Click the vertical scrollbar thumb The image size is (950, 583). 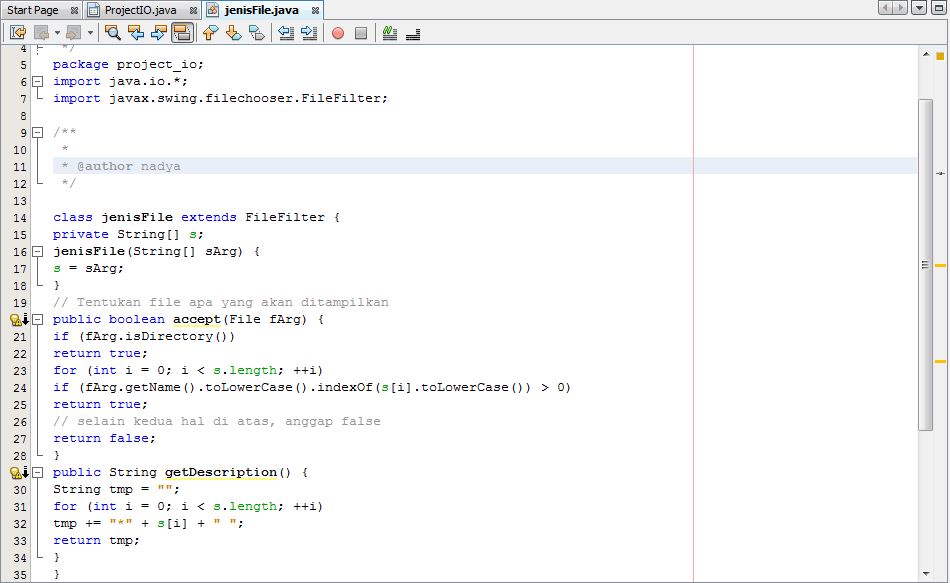tap(925, 265)
